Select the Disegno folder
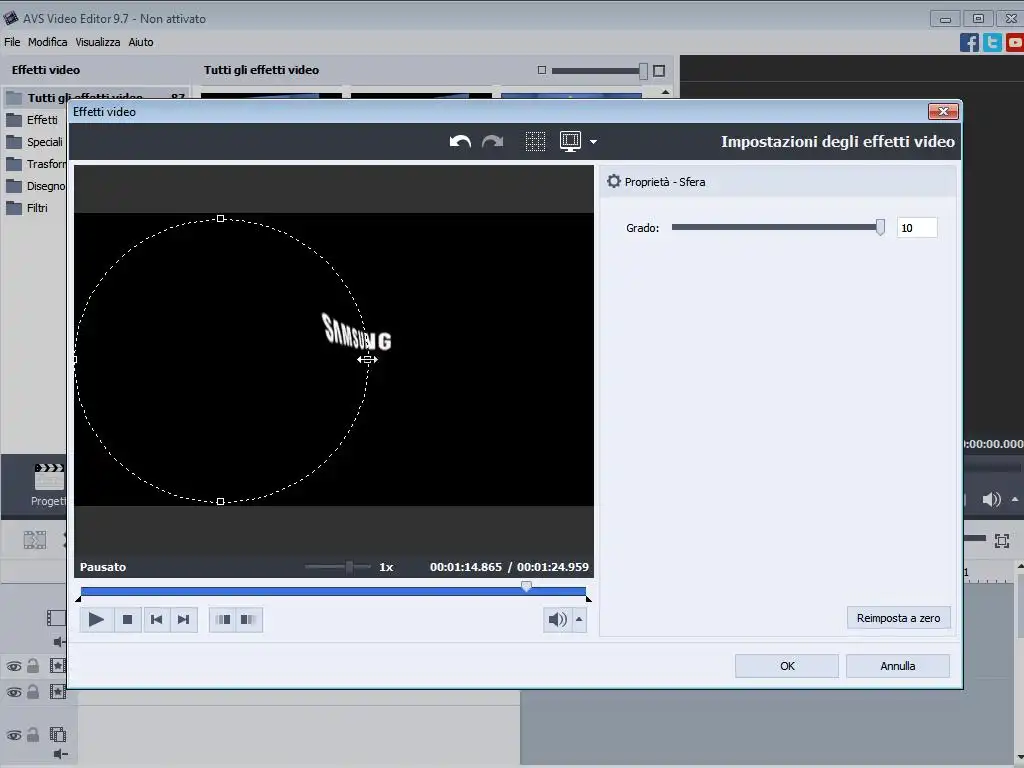This screenshot has width=1024, height=768. click(x=35, y=186)
